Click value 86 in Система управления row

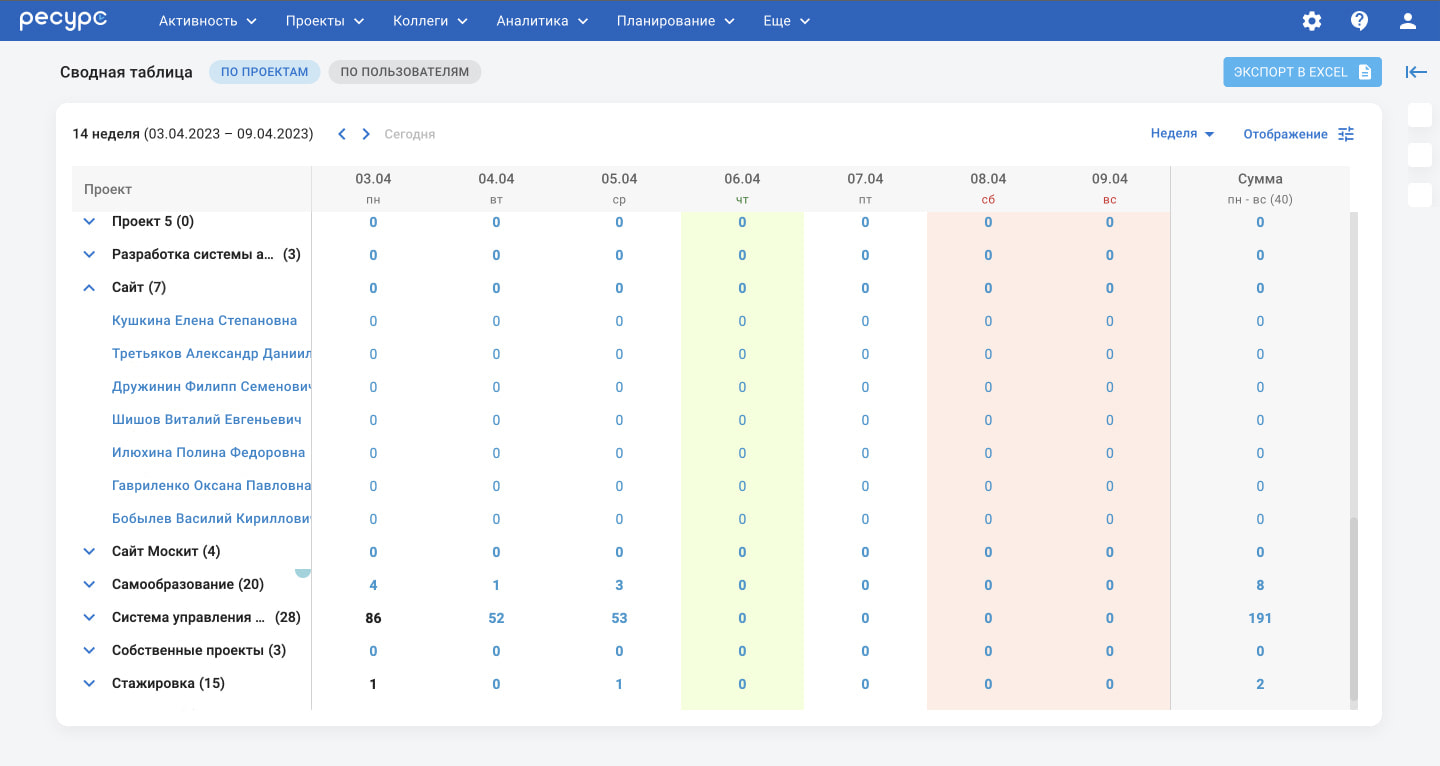click(373, 618)
